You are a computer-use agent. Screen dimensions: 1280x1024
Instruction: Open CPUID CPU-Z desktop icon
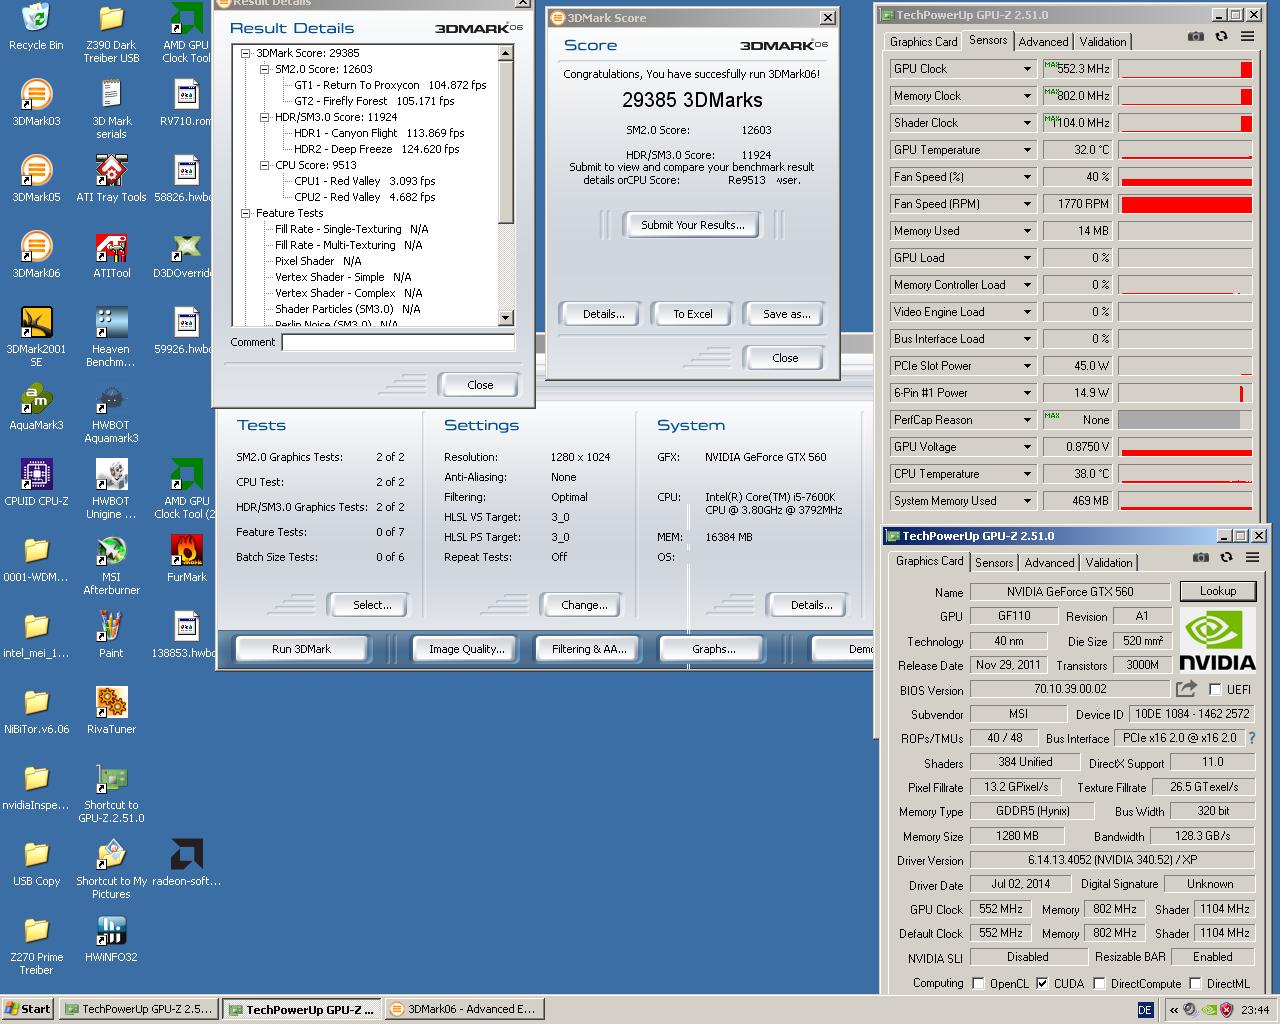tap(36, 483)
